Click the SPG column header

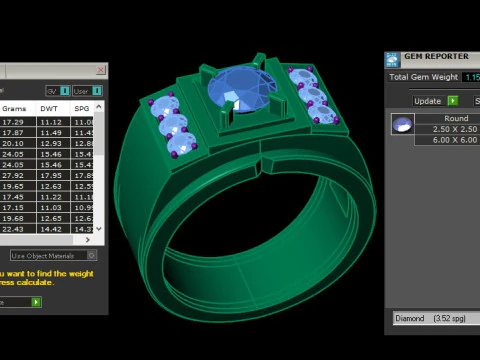point(82,109)
